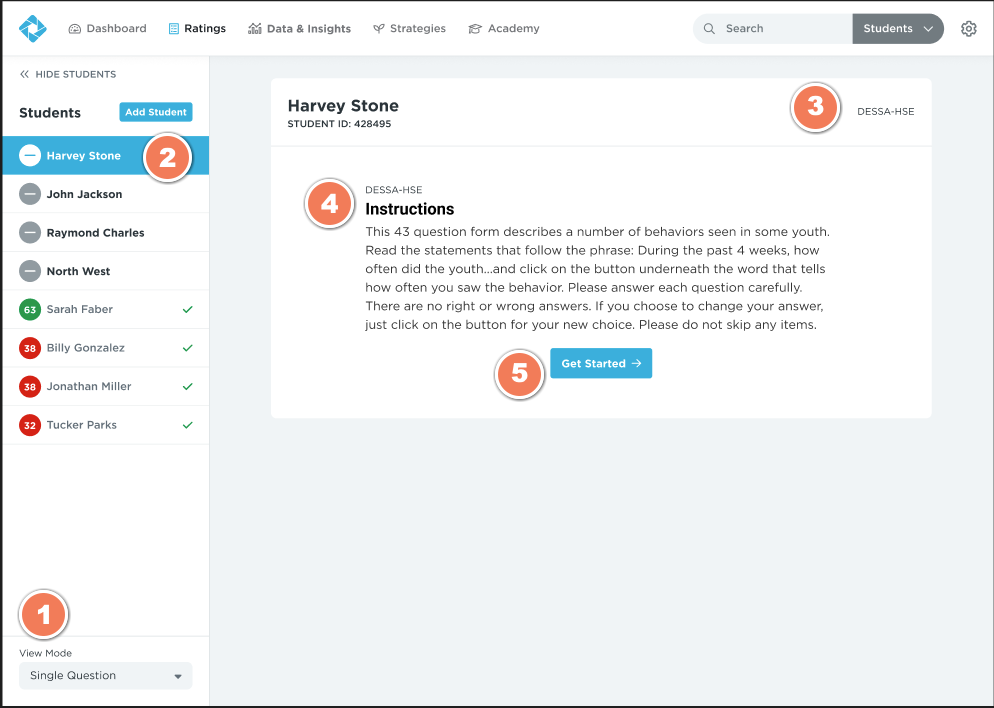Click Sarah Faber's green score badge 63
The width and height of the screenshot is (994, 708).
coord(30,310)
